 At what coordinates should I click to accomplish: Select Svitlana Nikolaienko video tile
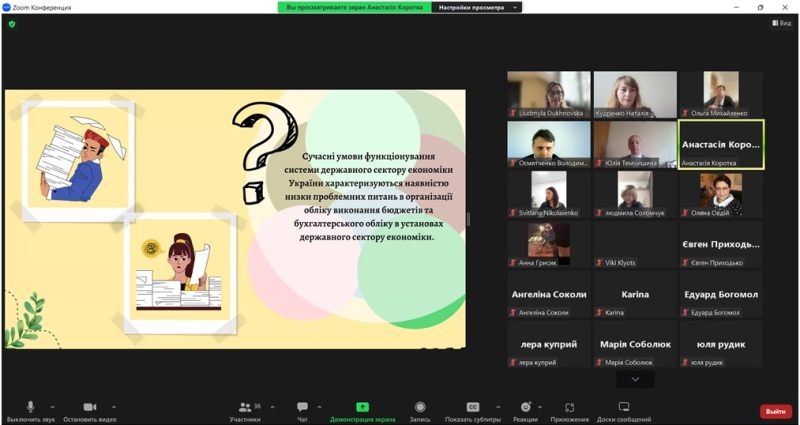click(549, 194)
